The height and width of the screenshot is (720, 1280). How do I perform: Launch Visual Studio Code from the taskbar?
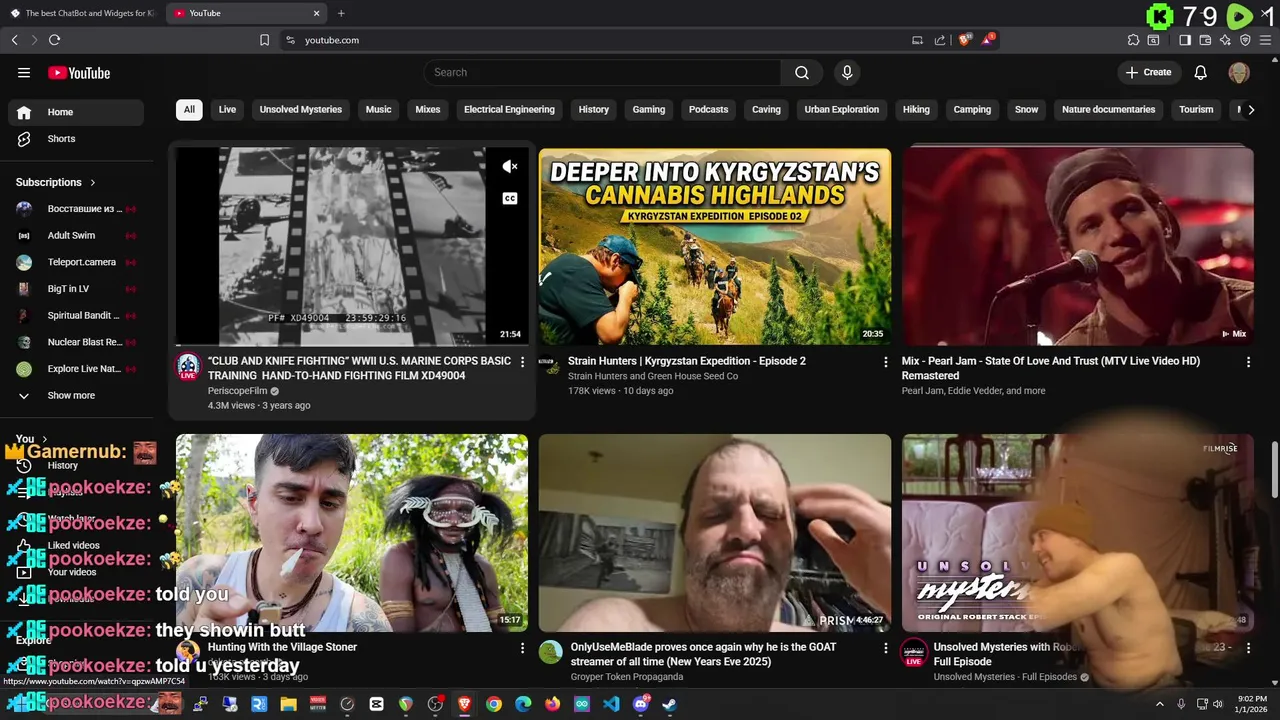pyautogui.click(x=611, y=704)
